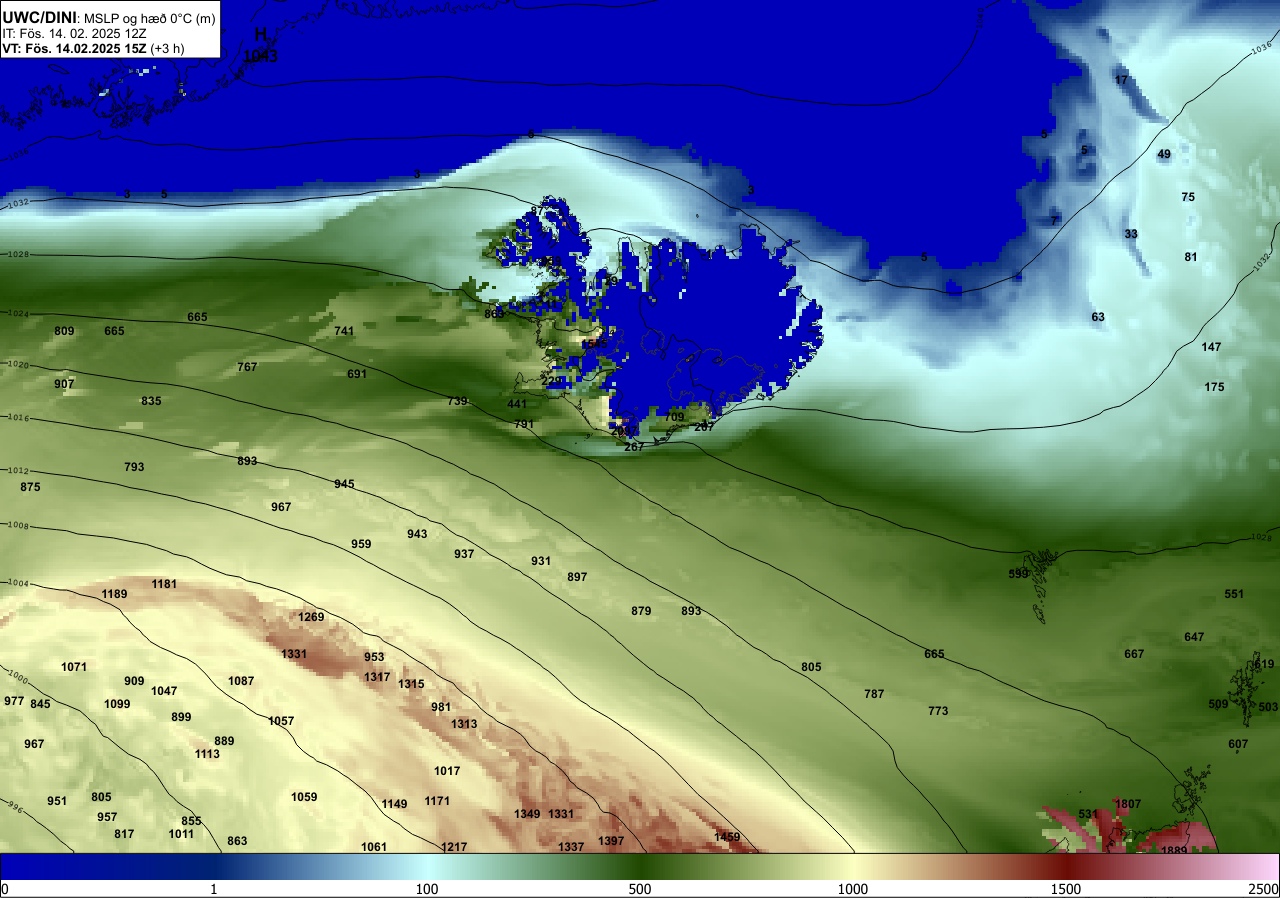The image size is (1280, 898).
Task: Click the 647 height value
Action: click(x=1194, y=637)
